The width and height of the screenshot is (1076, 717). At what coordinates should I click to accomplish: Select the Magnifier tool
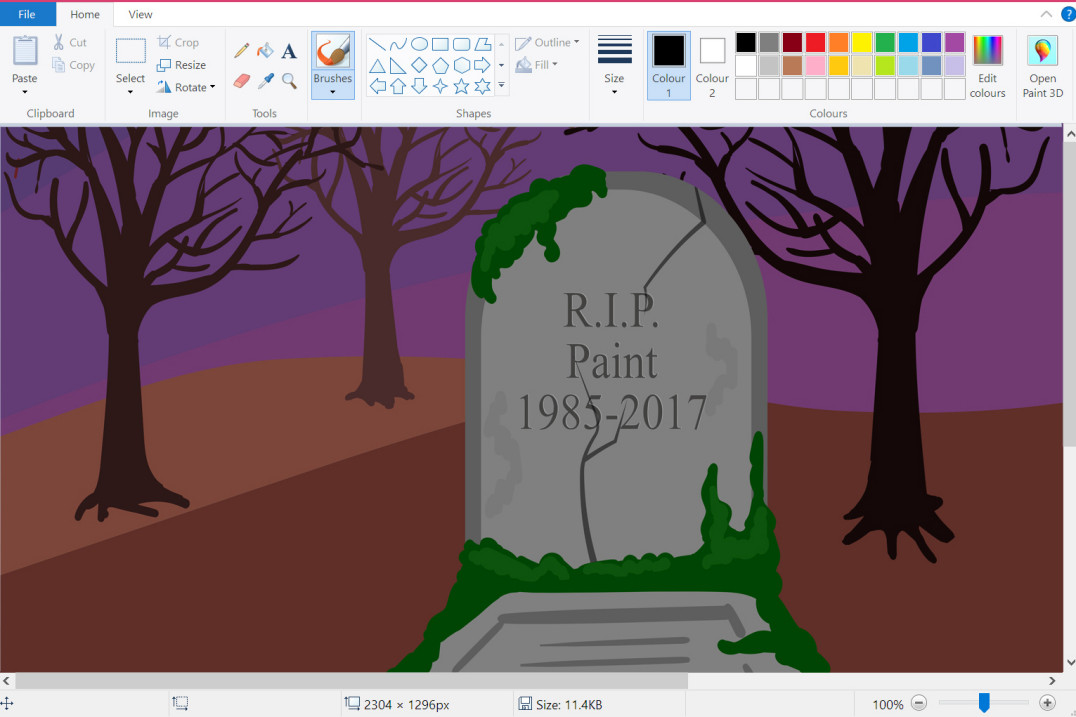click(x=290, y=81)
